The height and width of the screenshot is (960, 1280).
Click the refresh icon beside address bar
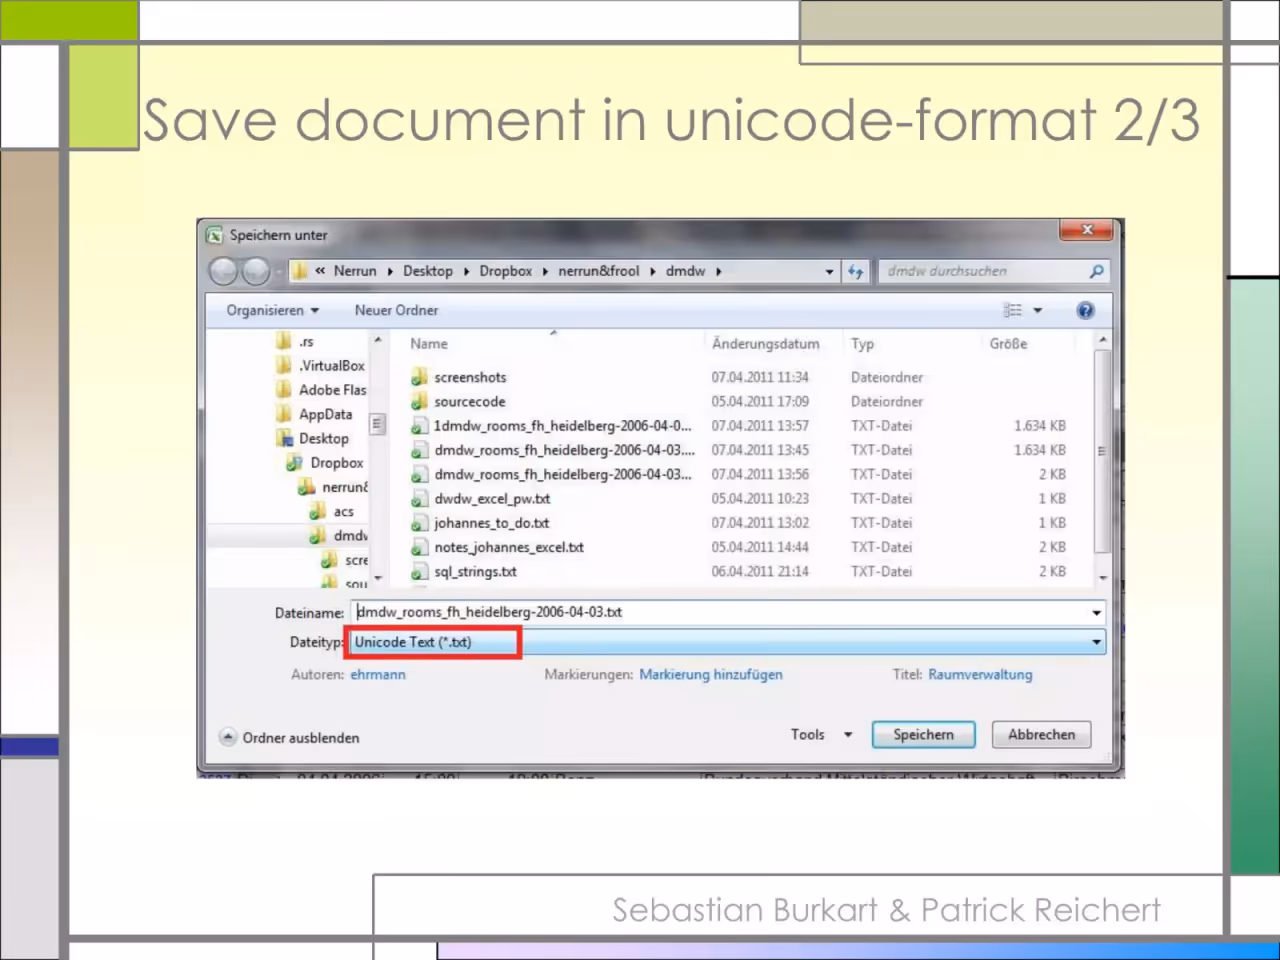coord(855,271)
